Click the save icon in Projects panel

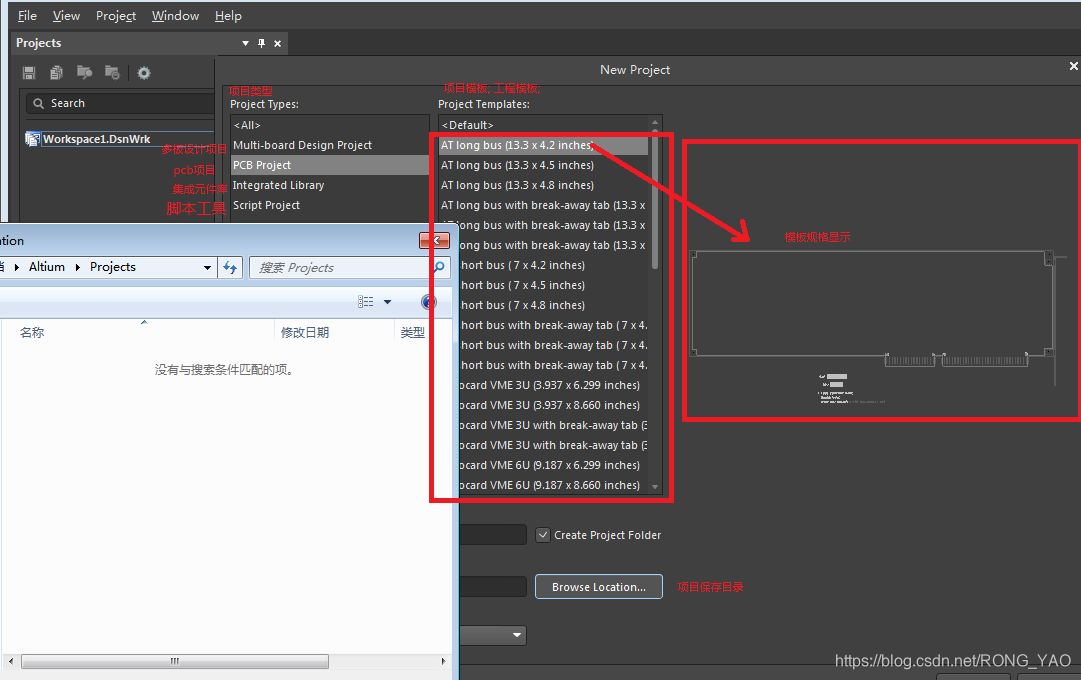(29, 73)
